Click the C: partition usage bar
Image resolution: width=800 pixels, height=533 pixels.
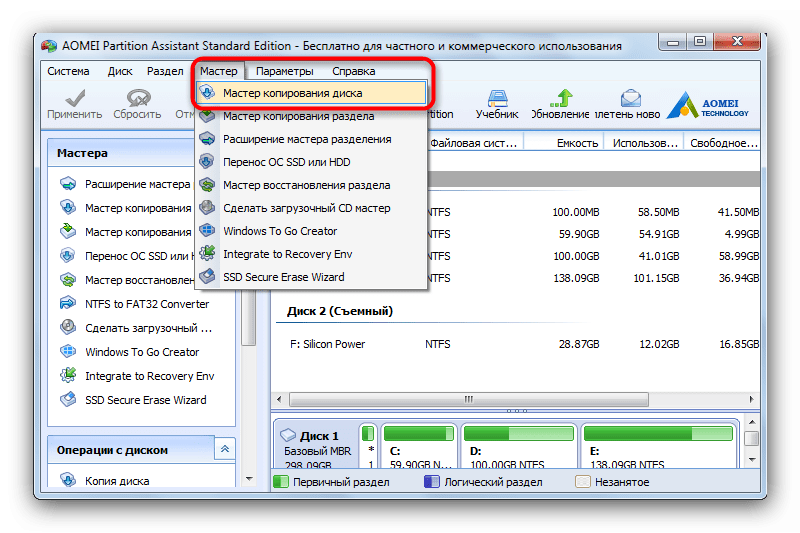(418, 434)
